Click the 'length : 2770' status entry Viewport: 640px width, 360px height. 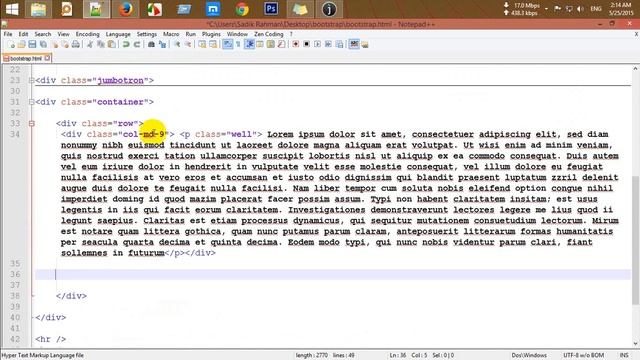[311, 355]
